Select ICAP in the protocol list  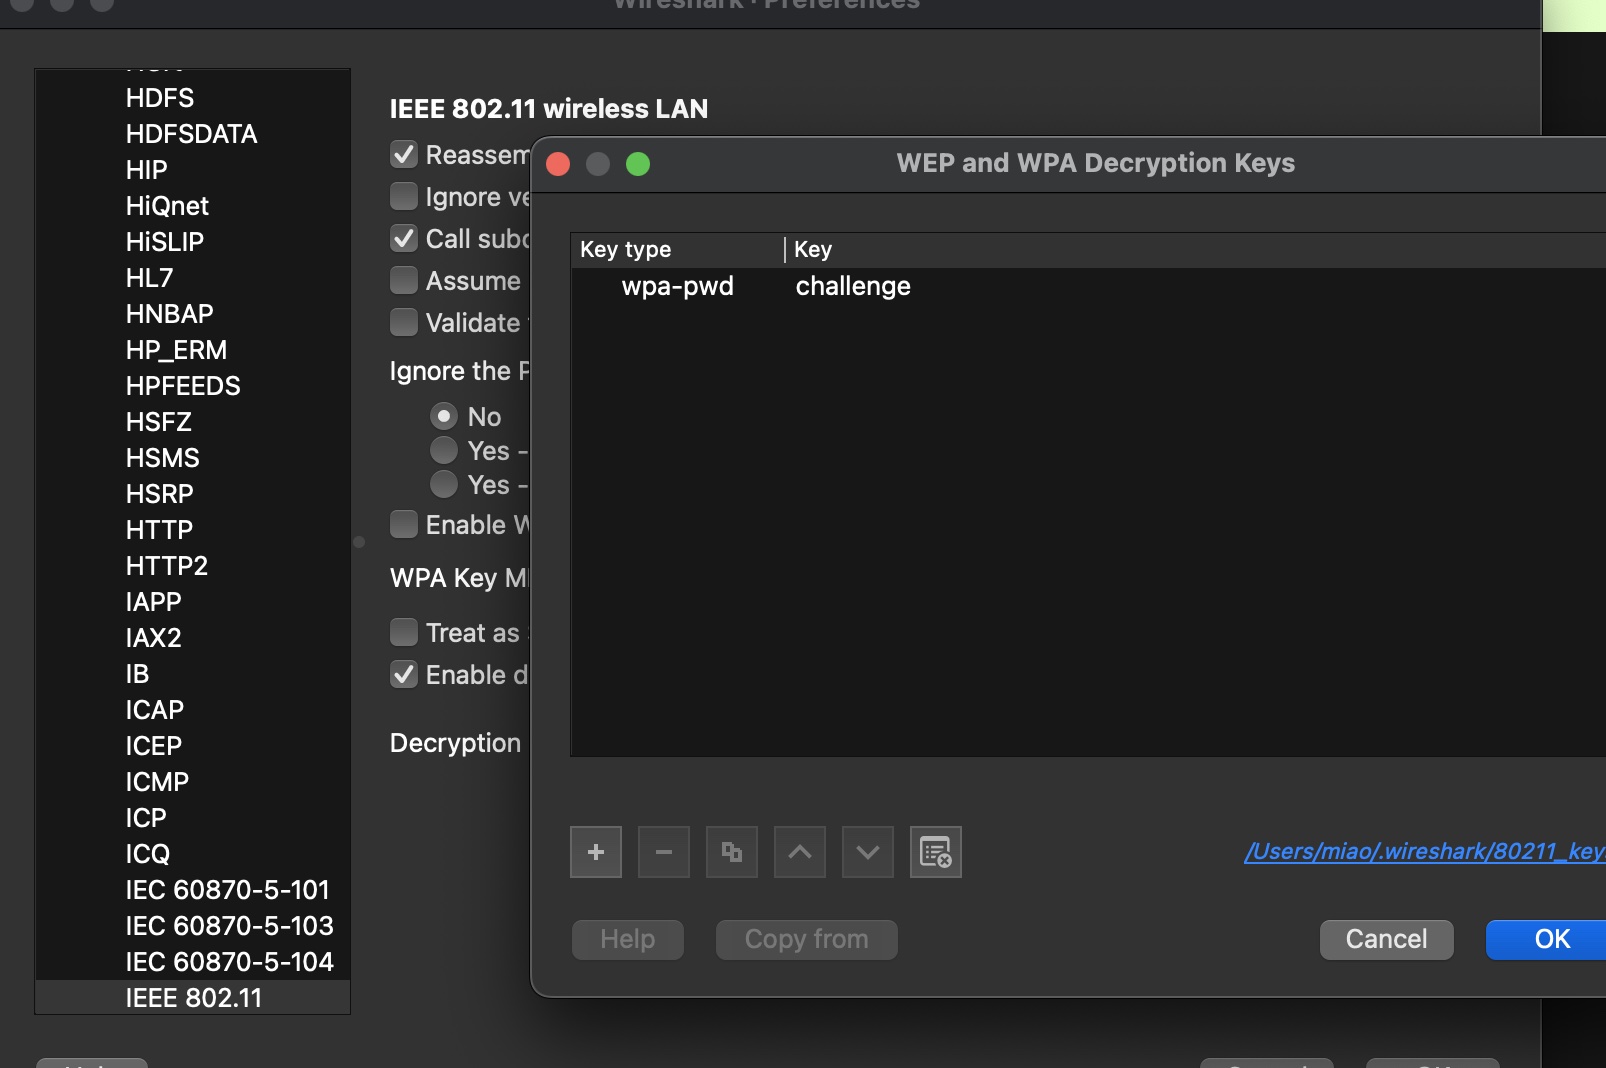[x=154, y=710]
